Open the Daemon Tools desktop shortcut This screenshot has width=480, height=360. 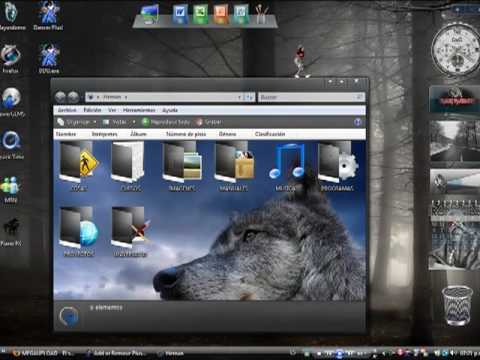(x=48, y=15)
